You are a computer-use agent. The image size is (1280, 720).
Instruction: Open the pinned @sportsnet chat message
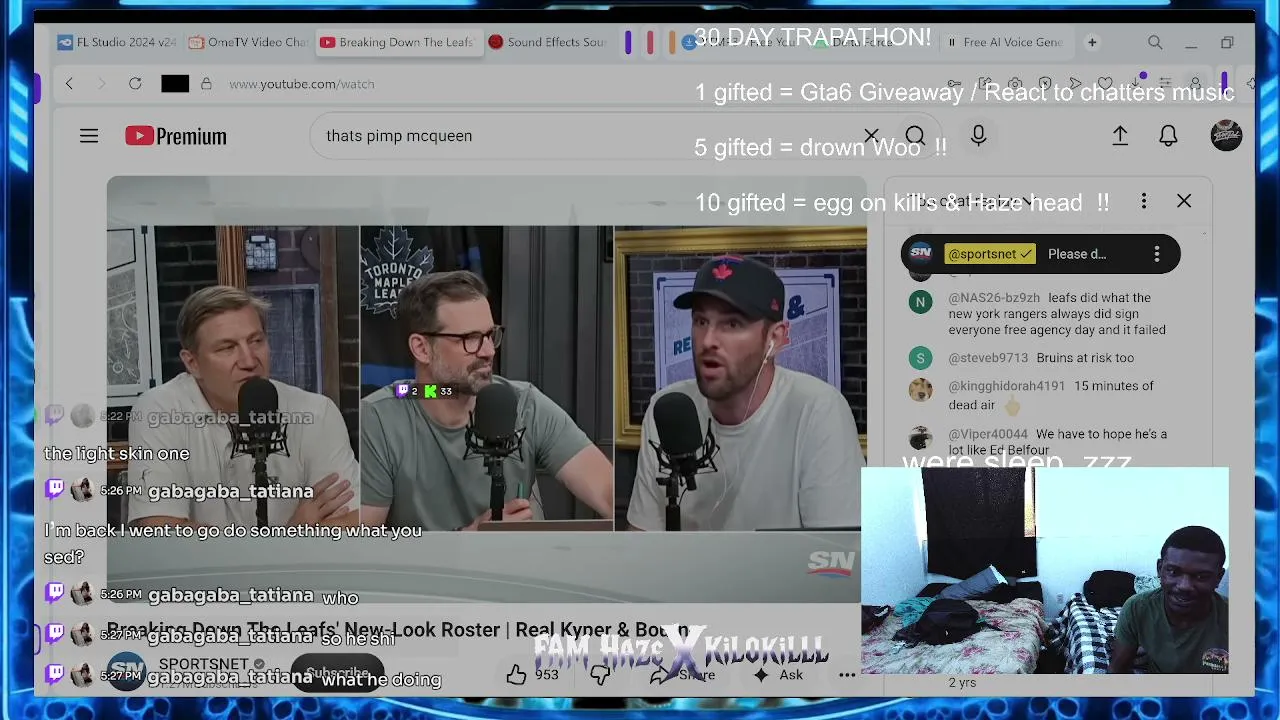coord(1040,254)
